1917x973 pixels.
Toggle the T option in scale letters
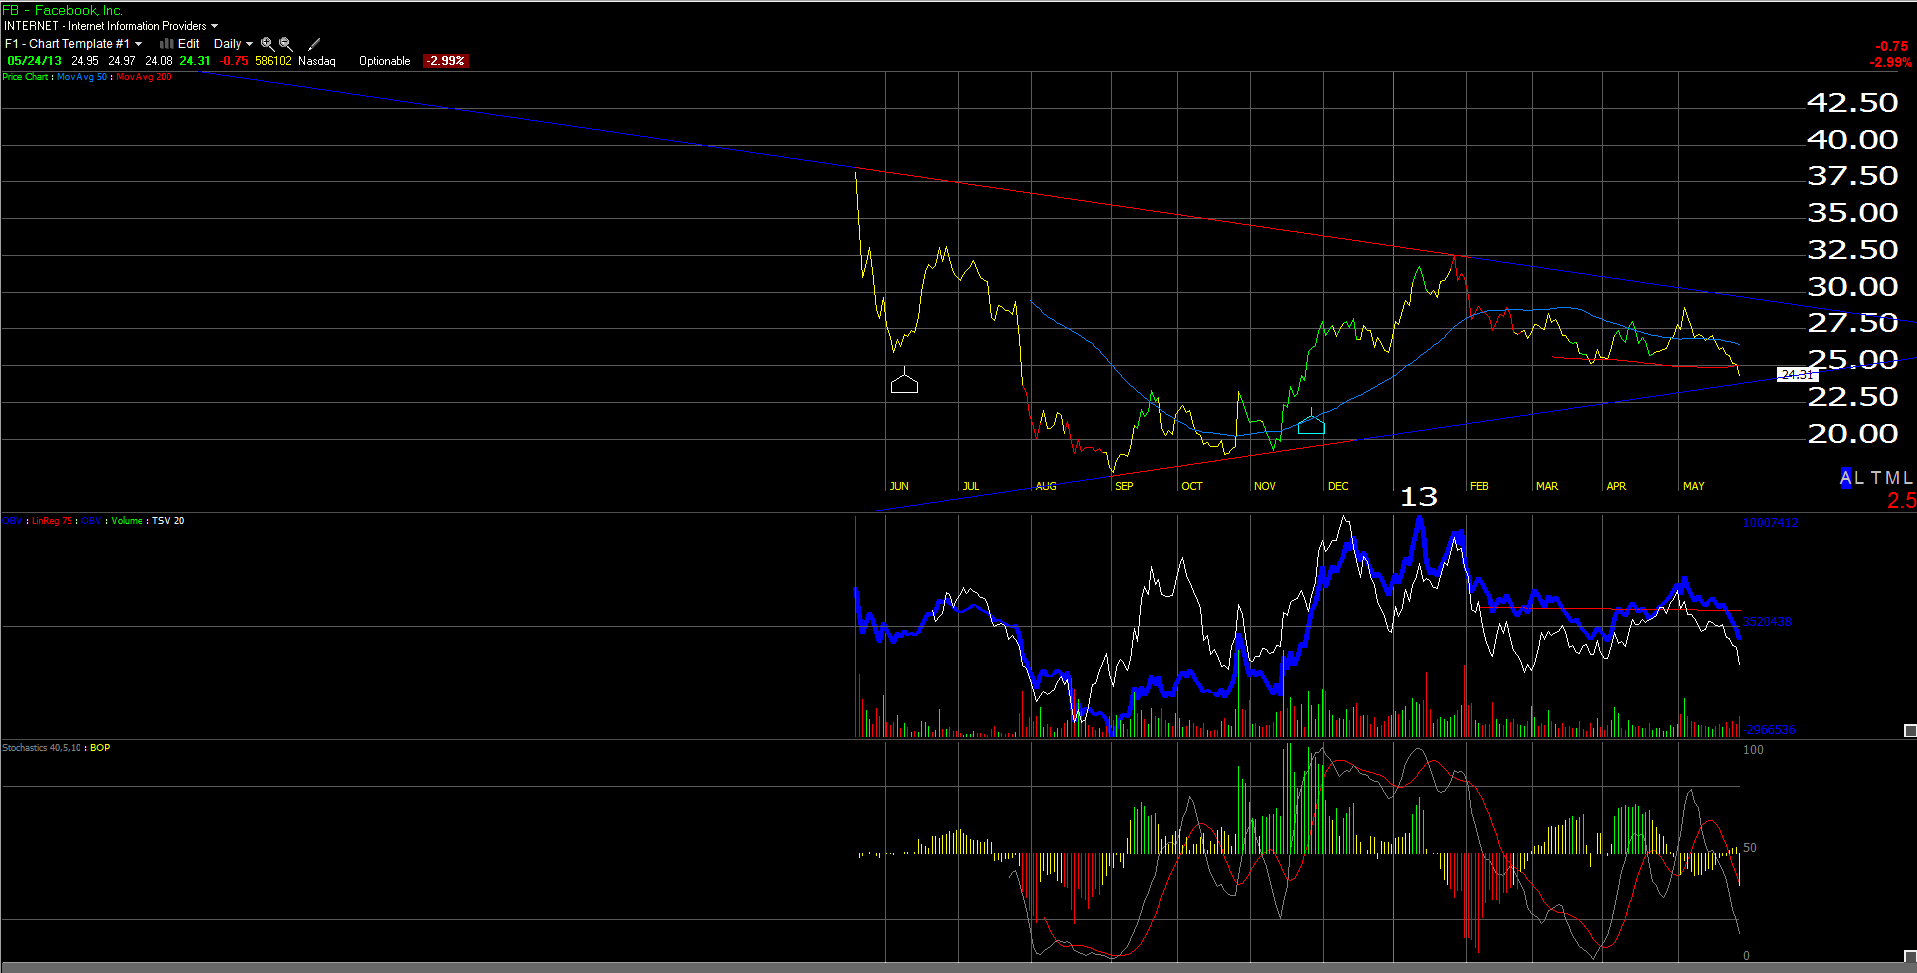click(x=1877, y=478)
